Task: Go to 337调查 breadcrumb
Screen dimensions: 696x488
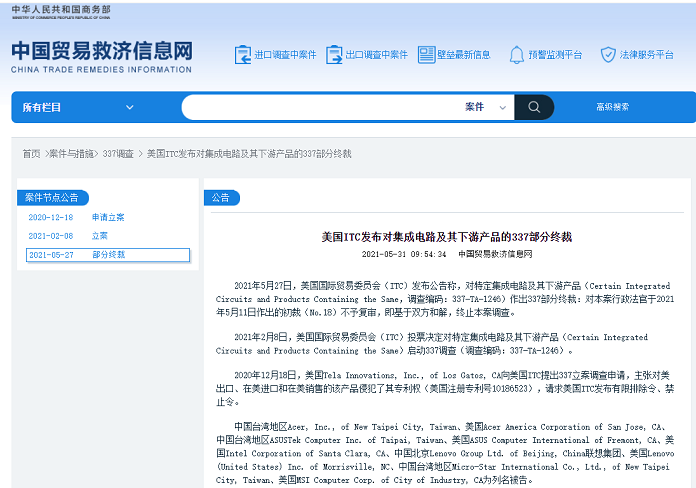Action: click(x=118, y=154)
